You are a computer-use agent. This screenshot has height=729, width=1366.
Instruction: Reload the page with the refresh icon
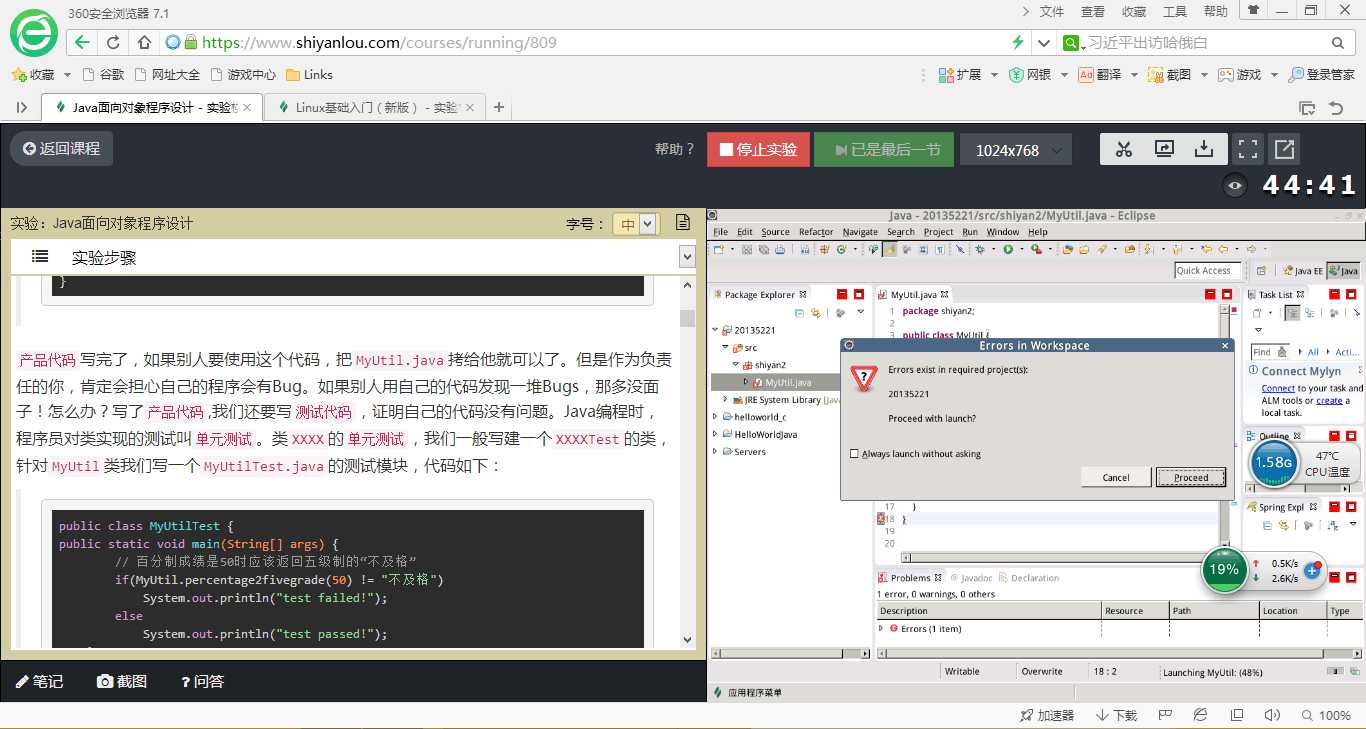[x=113, y=43]
